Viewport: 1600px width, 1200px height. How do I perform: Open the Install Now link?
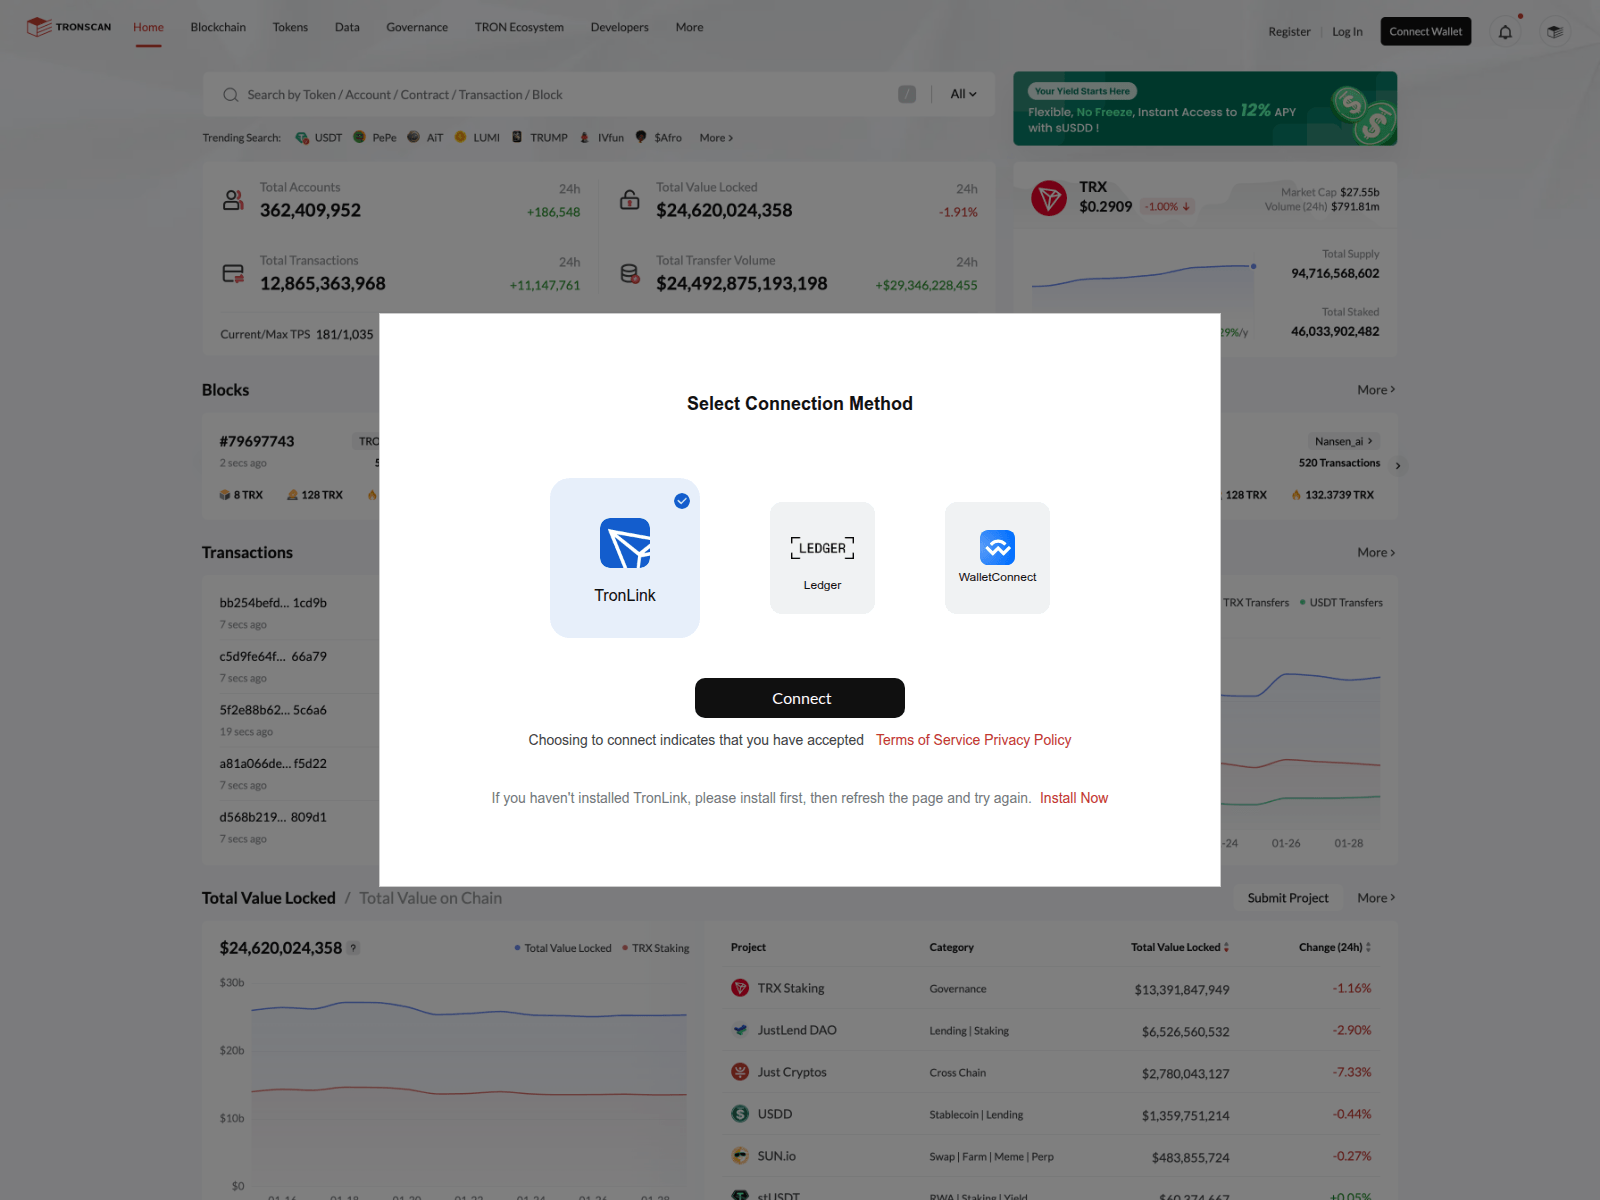coord(1074,797)
